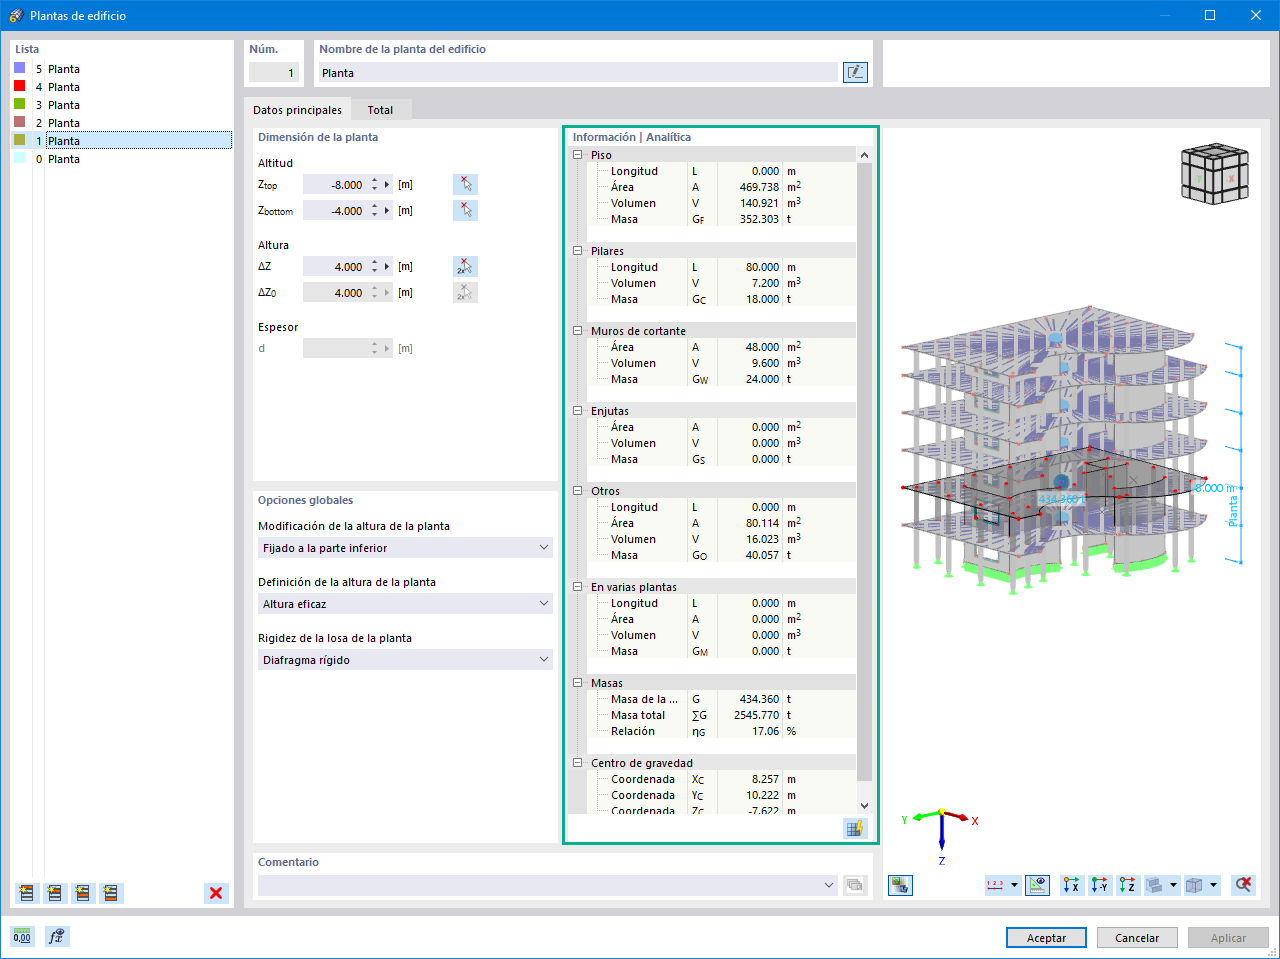Viewport: 1280px width, 959px height.
Task: Select story 3 Planta in the list
Action: [x=122, y=105]
